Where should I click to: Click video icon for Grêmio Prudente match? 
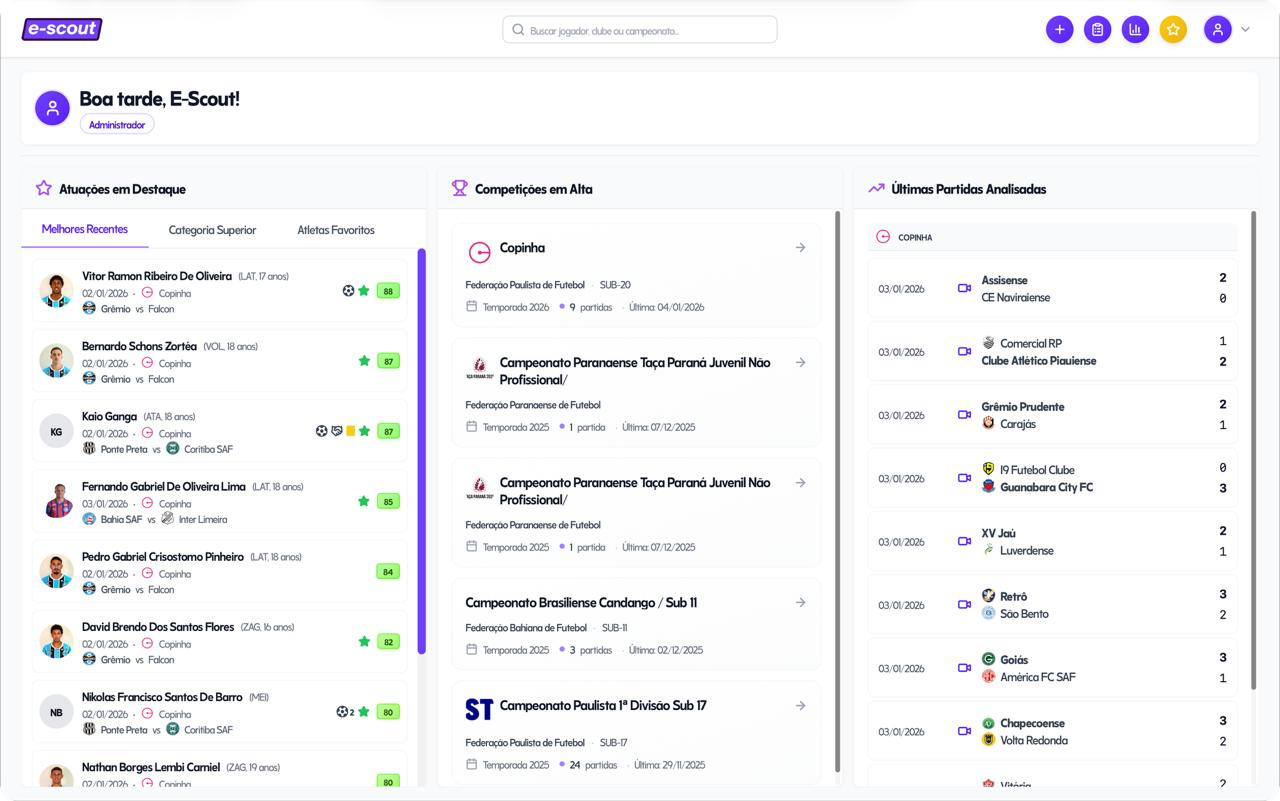tap(964, 415)
